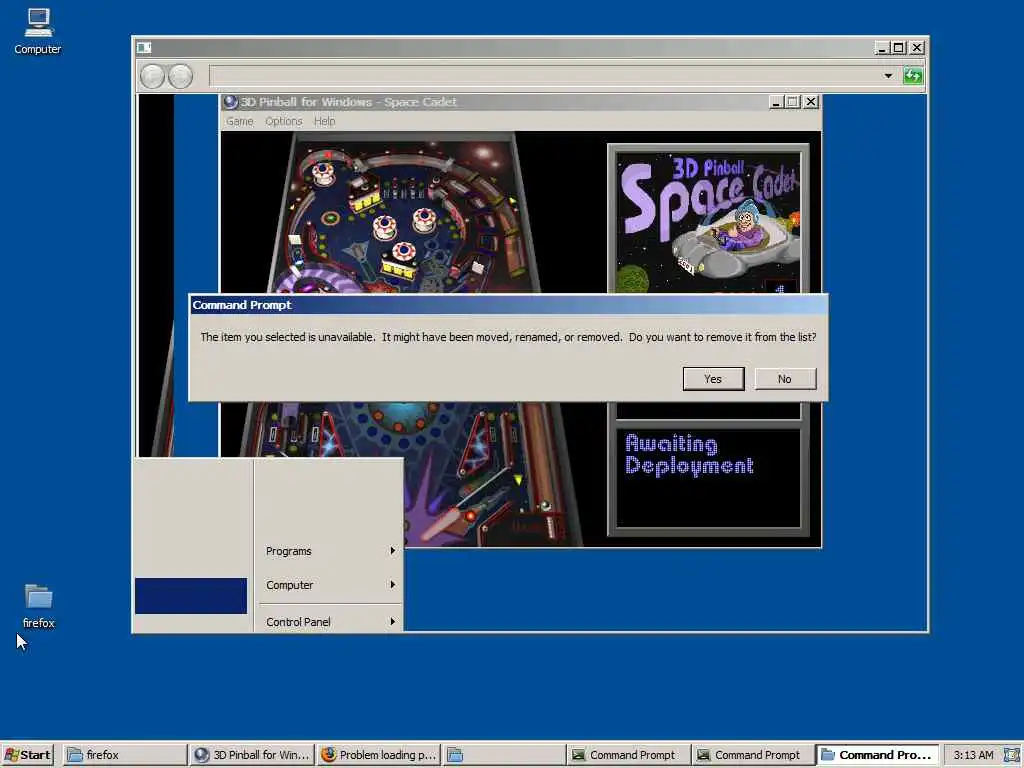Viewport: 1024px width, 768px height.
Task: Click the green refresh/go icon
Action: pyautogui.click(x=913, y=76)
